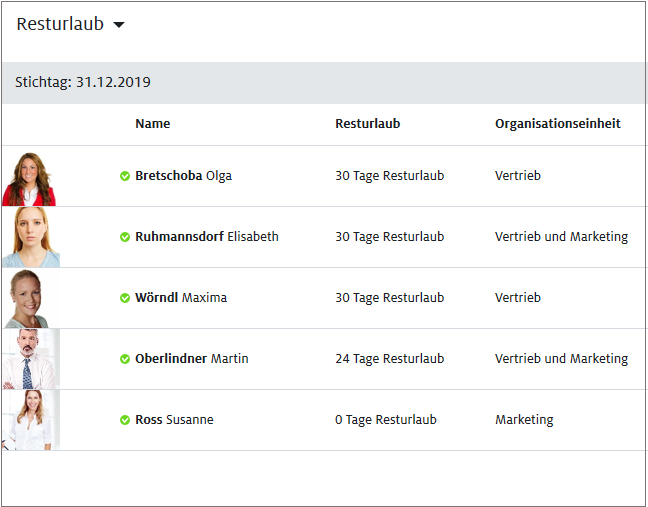Image resolution: width=648 pixels, height=507 pixels.
Task: Click green check icon next to Wörndl Maxima
Action: click(125, 298)
